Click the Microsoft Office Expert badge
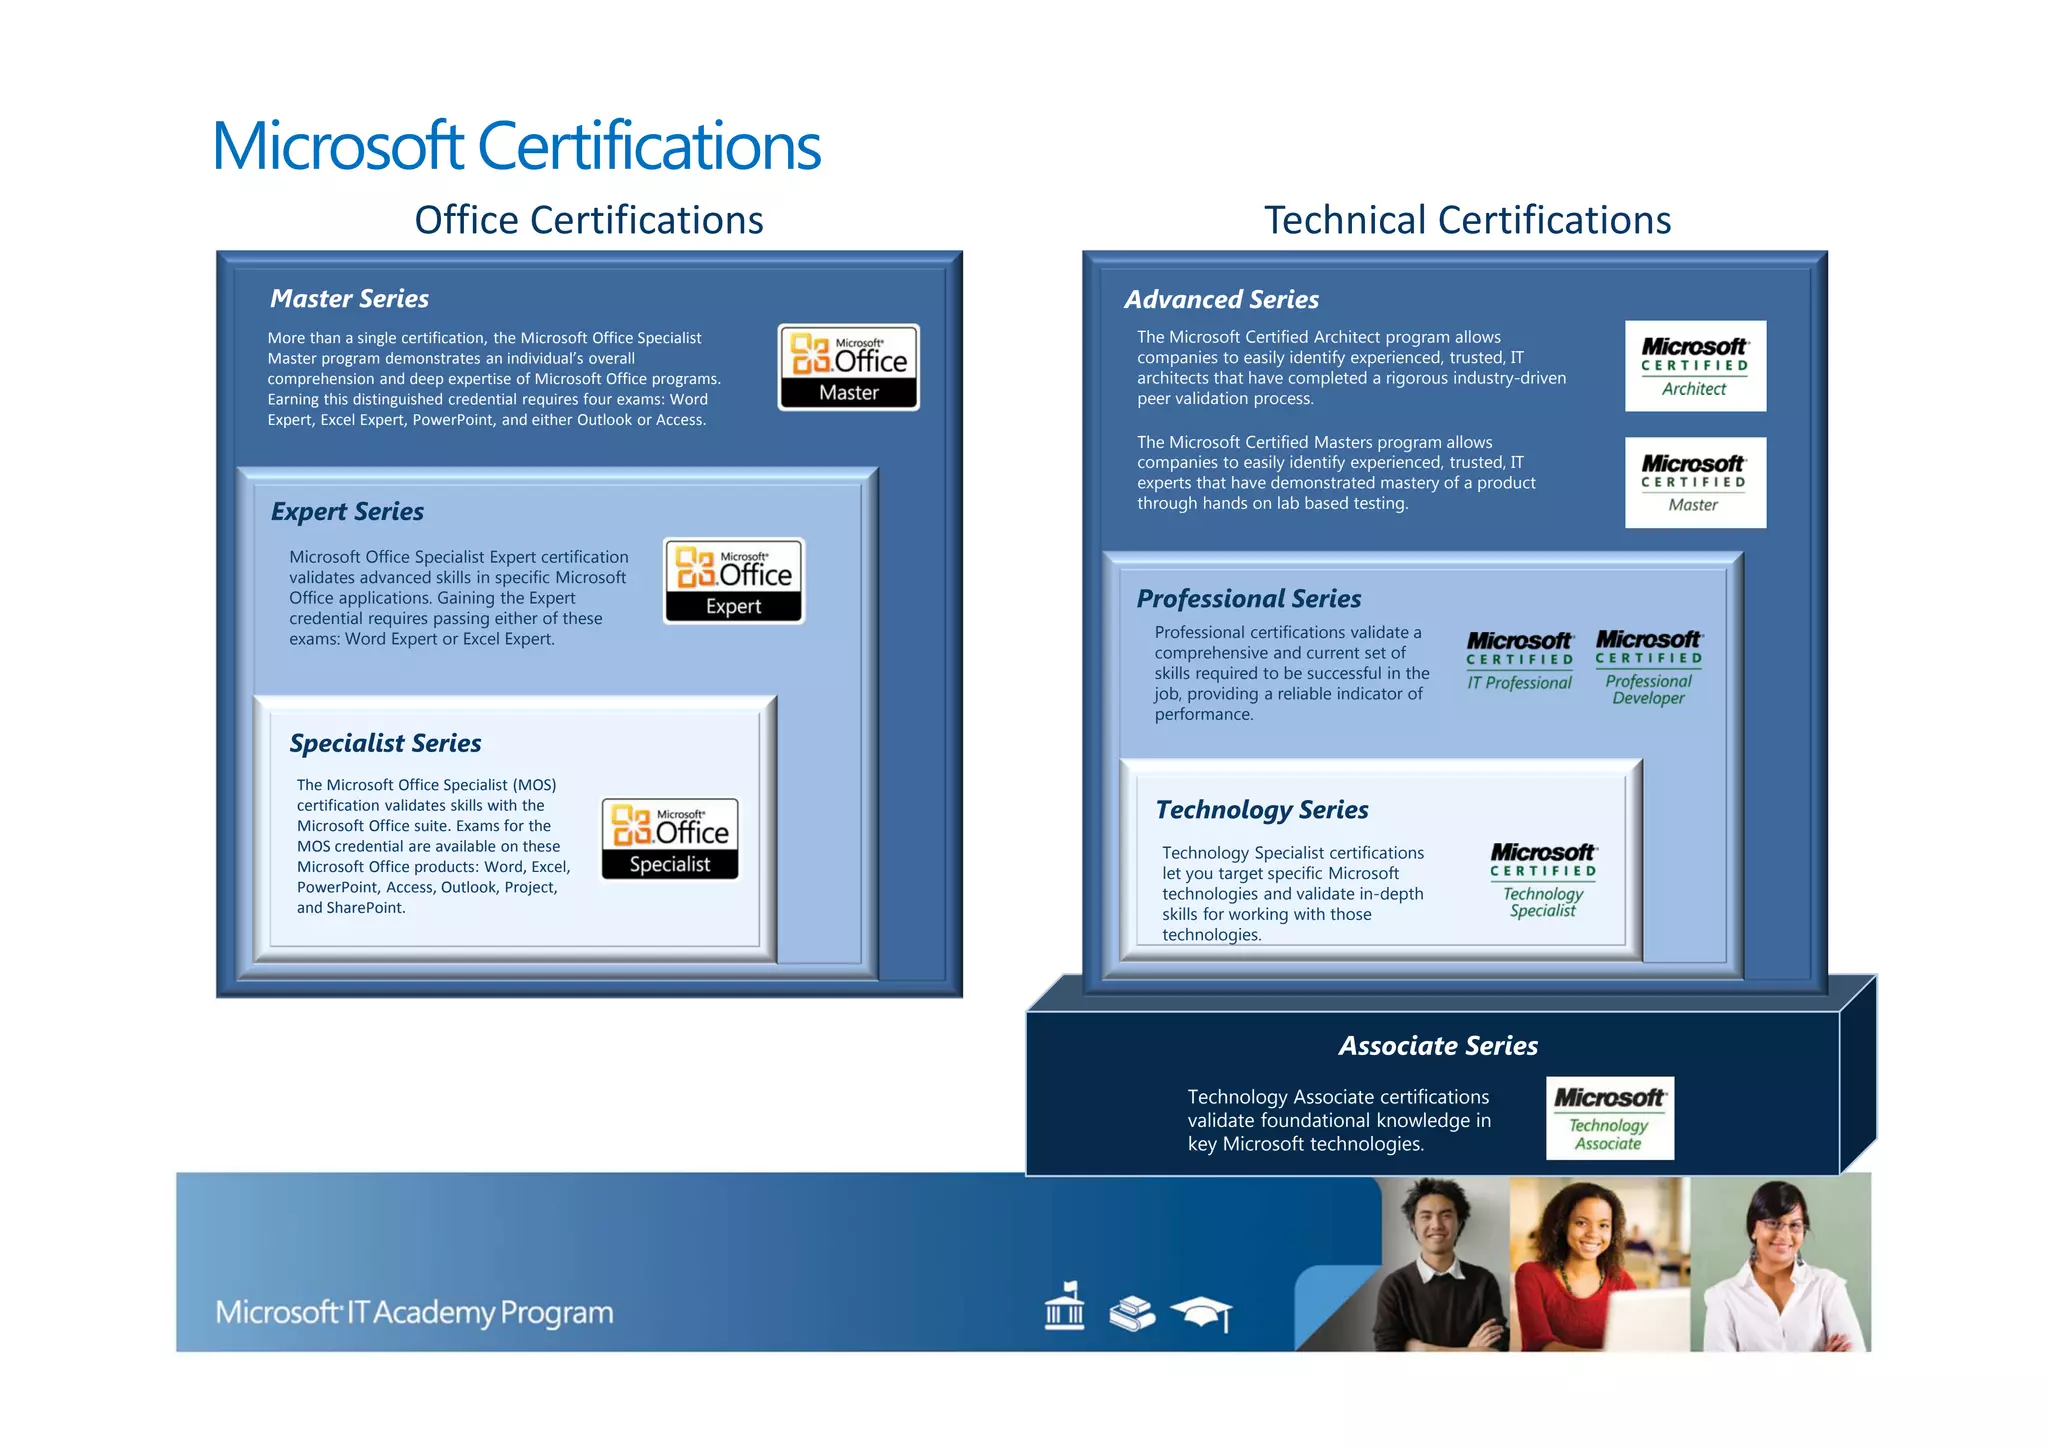This screenshot has width=2048, height=1447. coord(734,581)
